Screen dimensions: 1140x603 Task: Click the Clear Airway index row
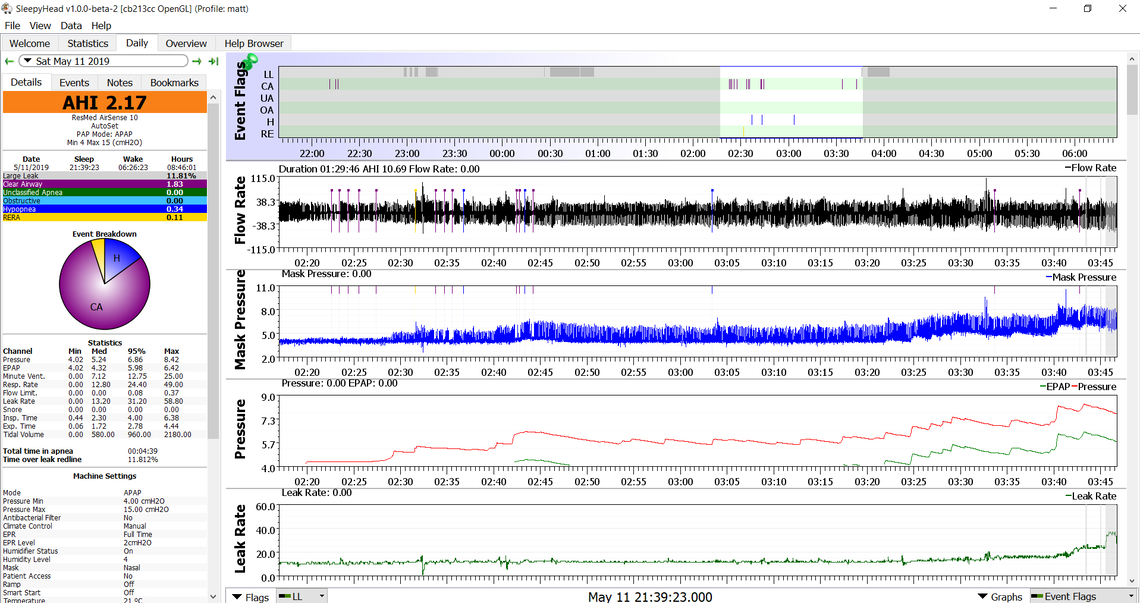pos(105,185)
